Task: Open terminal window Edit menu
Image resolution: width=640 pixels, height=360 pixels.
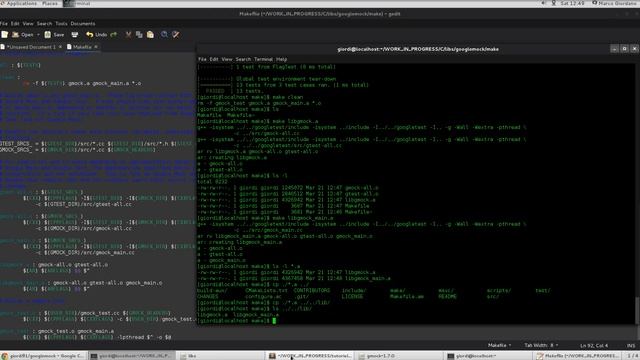Action: tap(214, 59)
